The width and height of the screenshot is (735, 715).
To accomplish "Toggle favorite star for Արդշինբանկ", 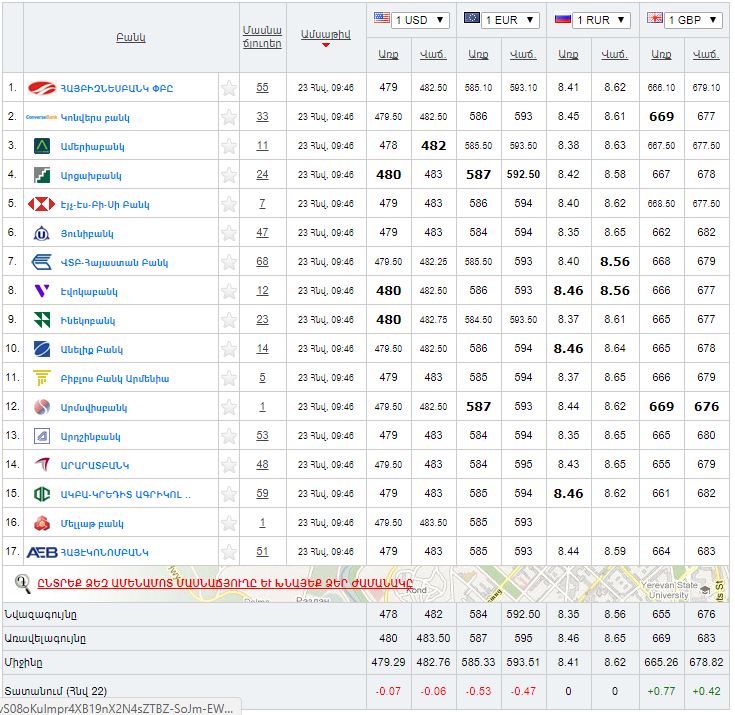I will pyautogui.click(x=229, y=436).
